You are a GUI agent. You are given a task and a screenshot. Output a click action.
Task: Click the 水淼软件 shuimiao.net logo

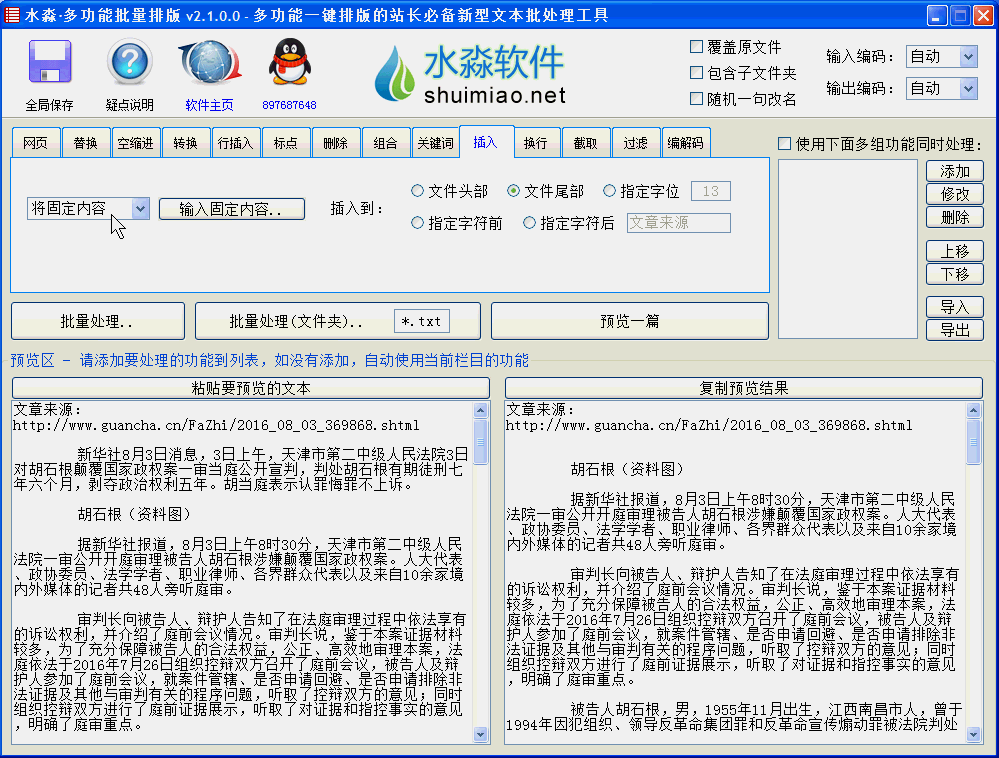(470, 74)
